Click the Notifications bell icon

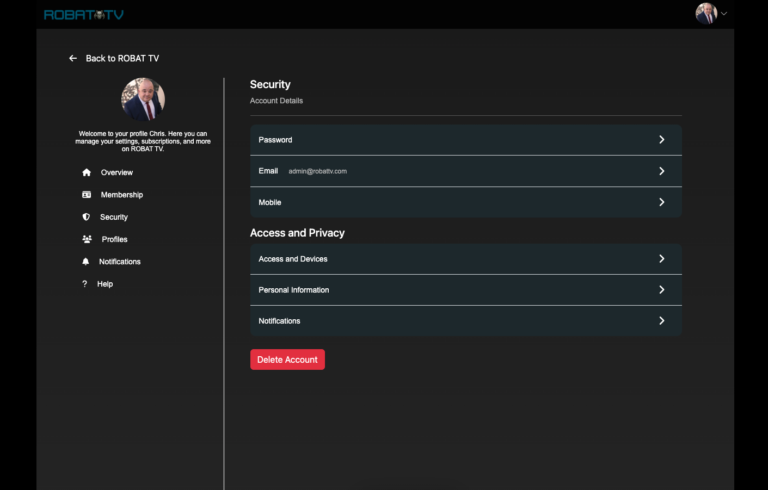[86, 262]
